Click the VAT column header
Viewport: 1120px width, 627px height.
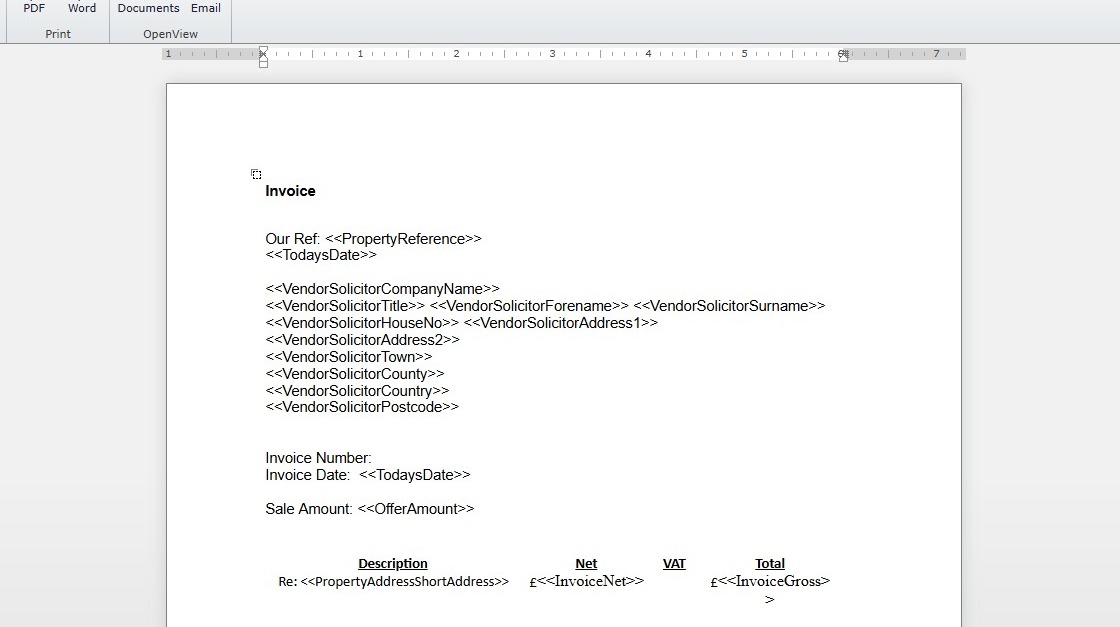674,563
